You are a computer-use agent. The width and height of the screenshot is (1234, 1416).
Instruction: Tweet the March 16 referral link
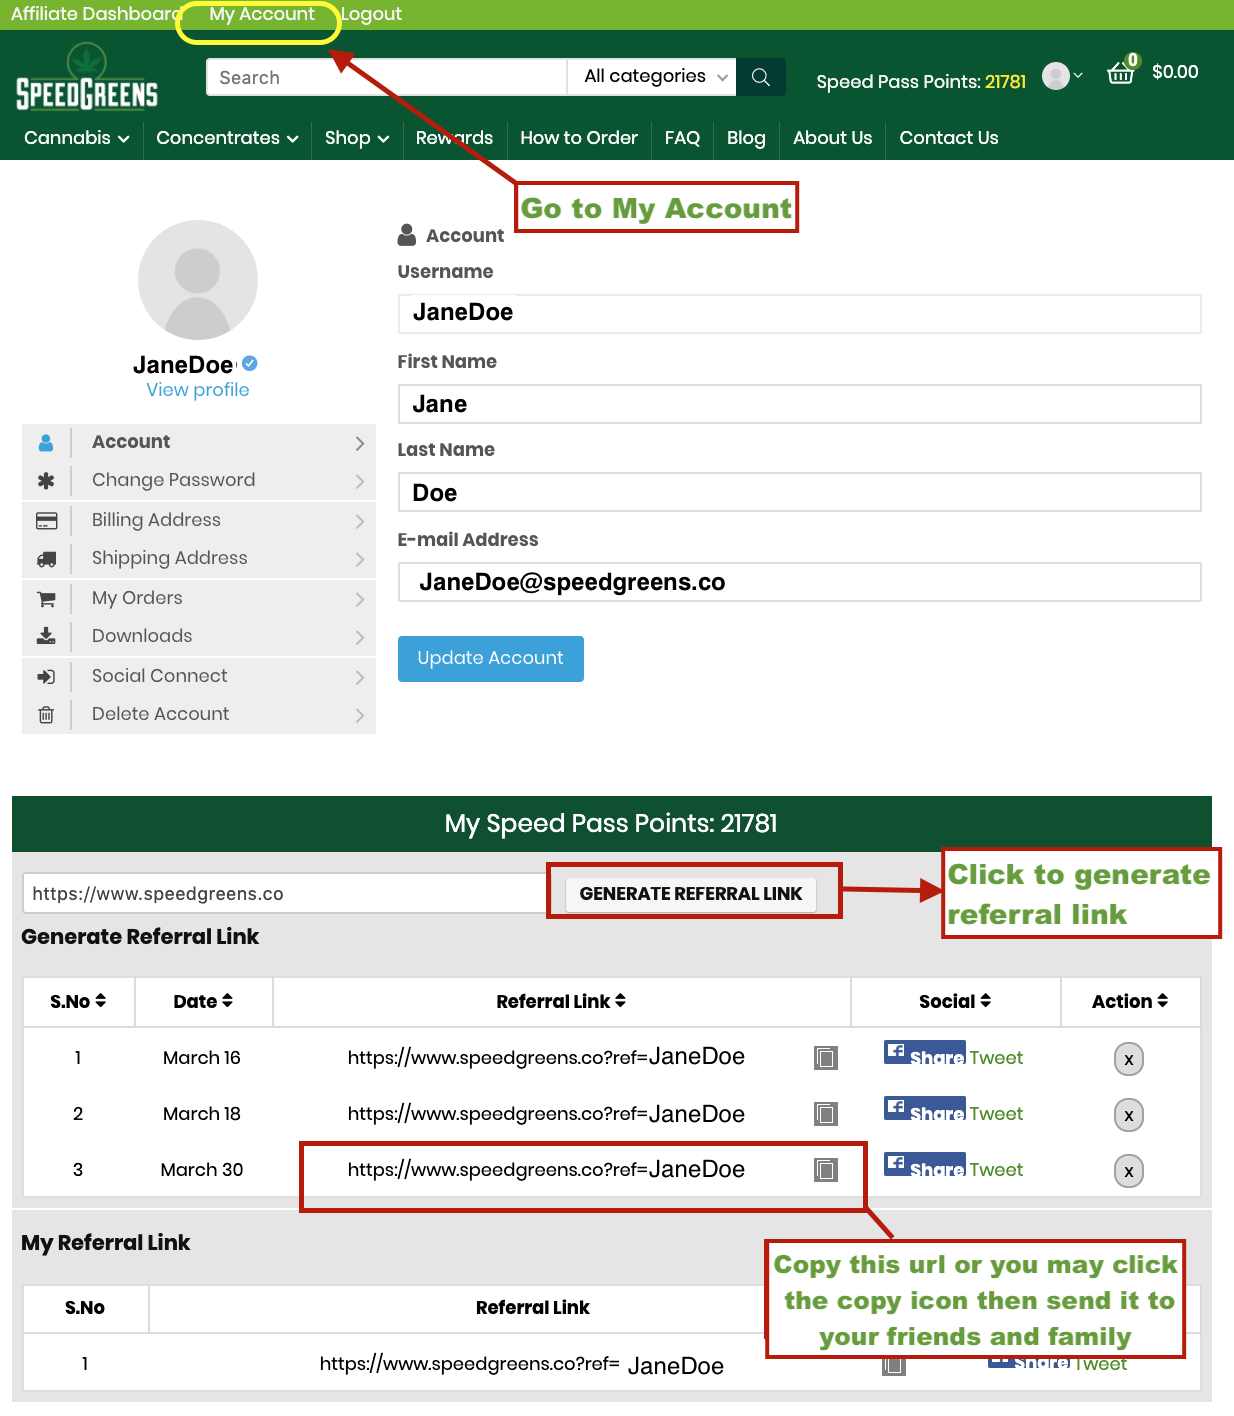996,1058
